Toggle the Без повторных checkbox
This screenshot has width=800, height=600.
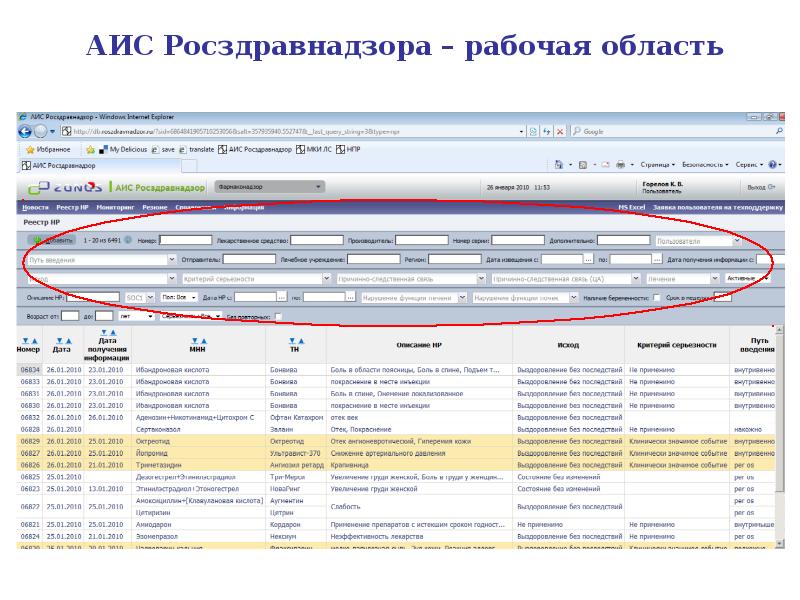278,317
